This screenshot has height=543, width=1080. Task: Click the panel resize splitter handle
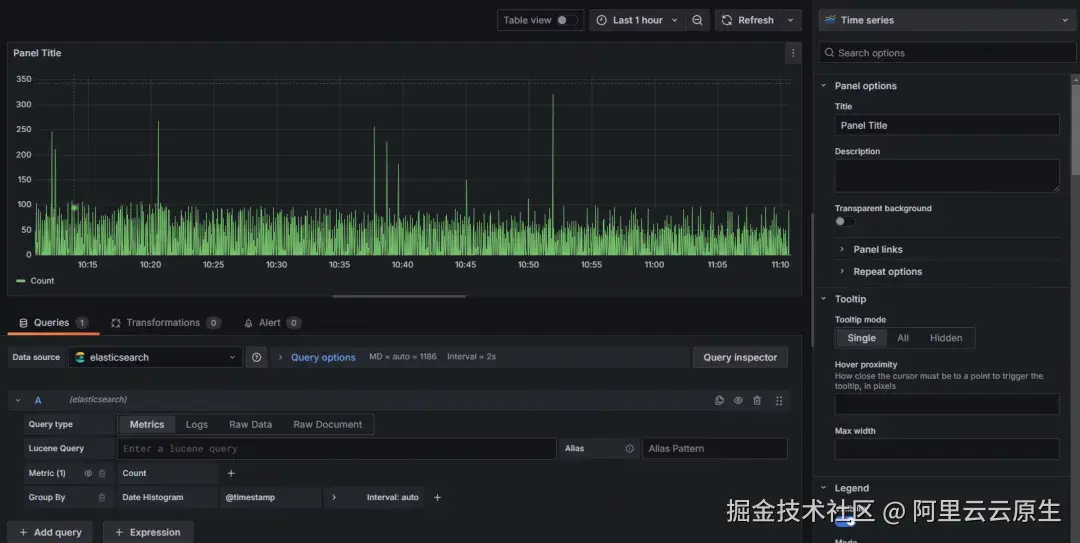(x=399, y=296)
